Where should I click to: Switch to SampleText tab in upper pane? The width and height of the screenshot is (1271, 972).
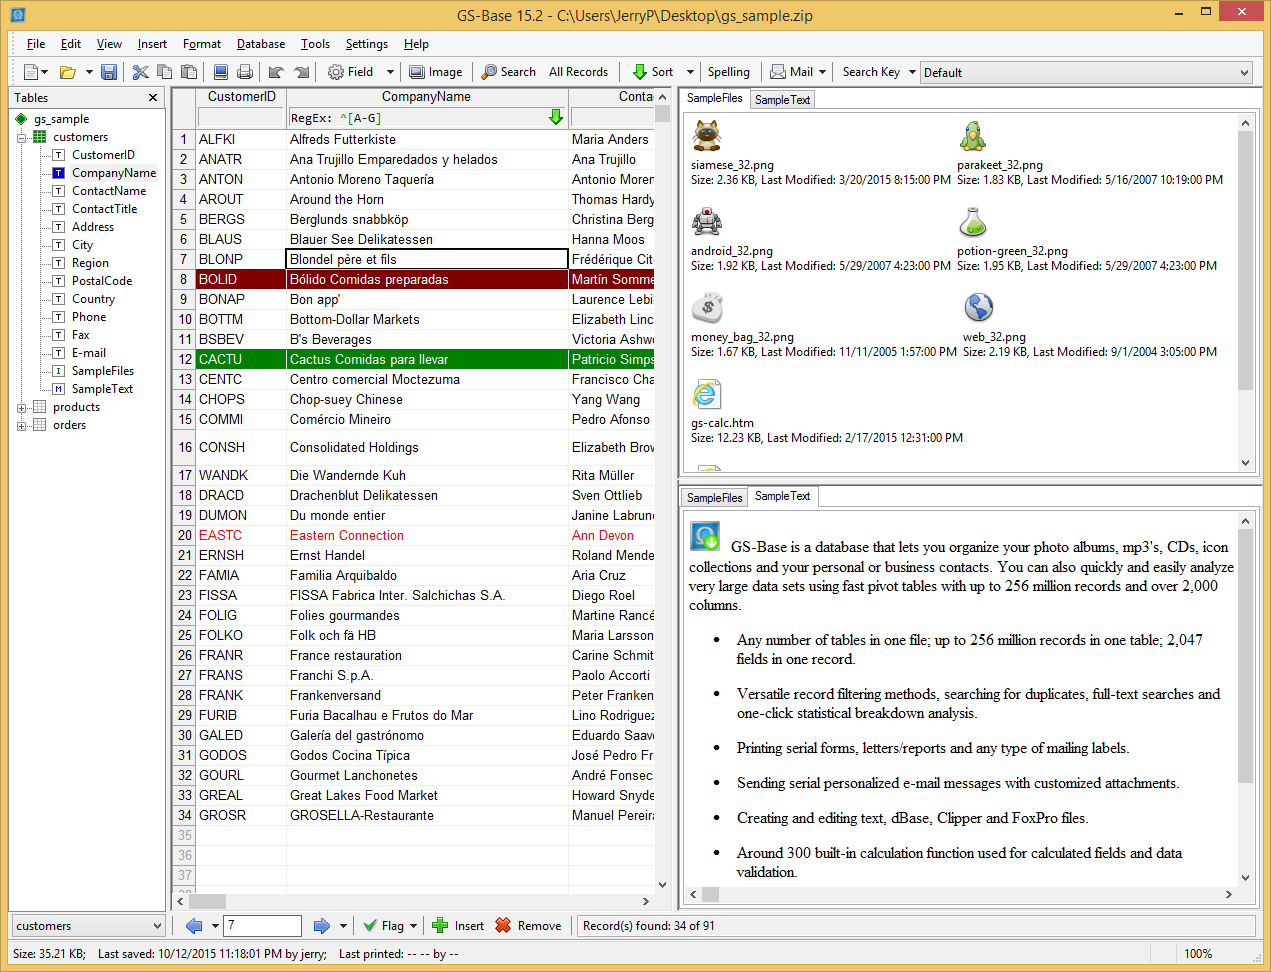click(x=782, y=99)
